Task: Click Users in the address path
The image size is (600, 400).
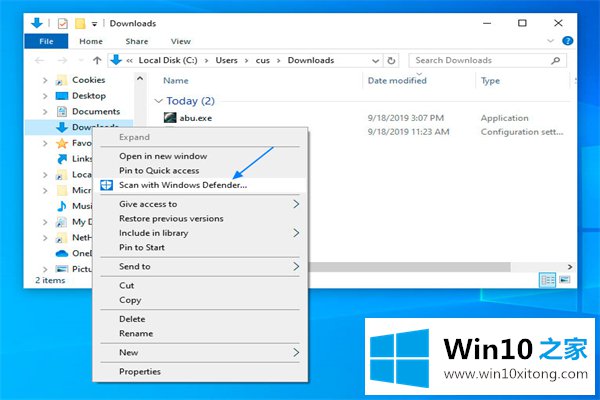Action: pyautogui.click(x=227, y=60)
